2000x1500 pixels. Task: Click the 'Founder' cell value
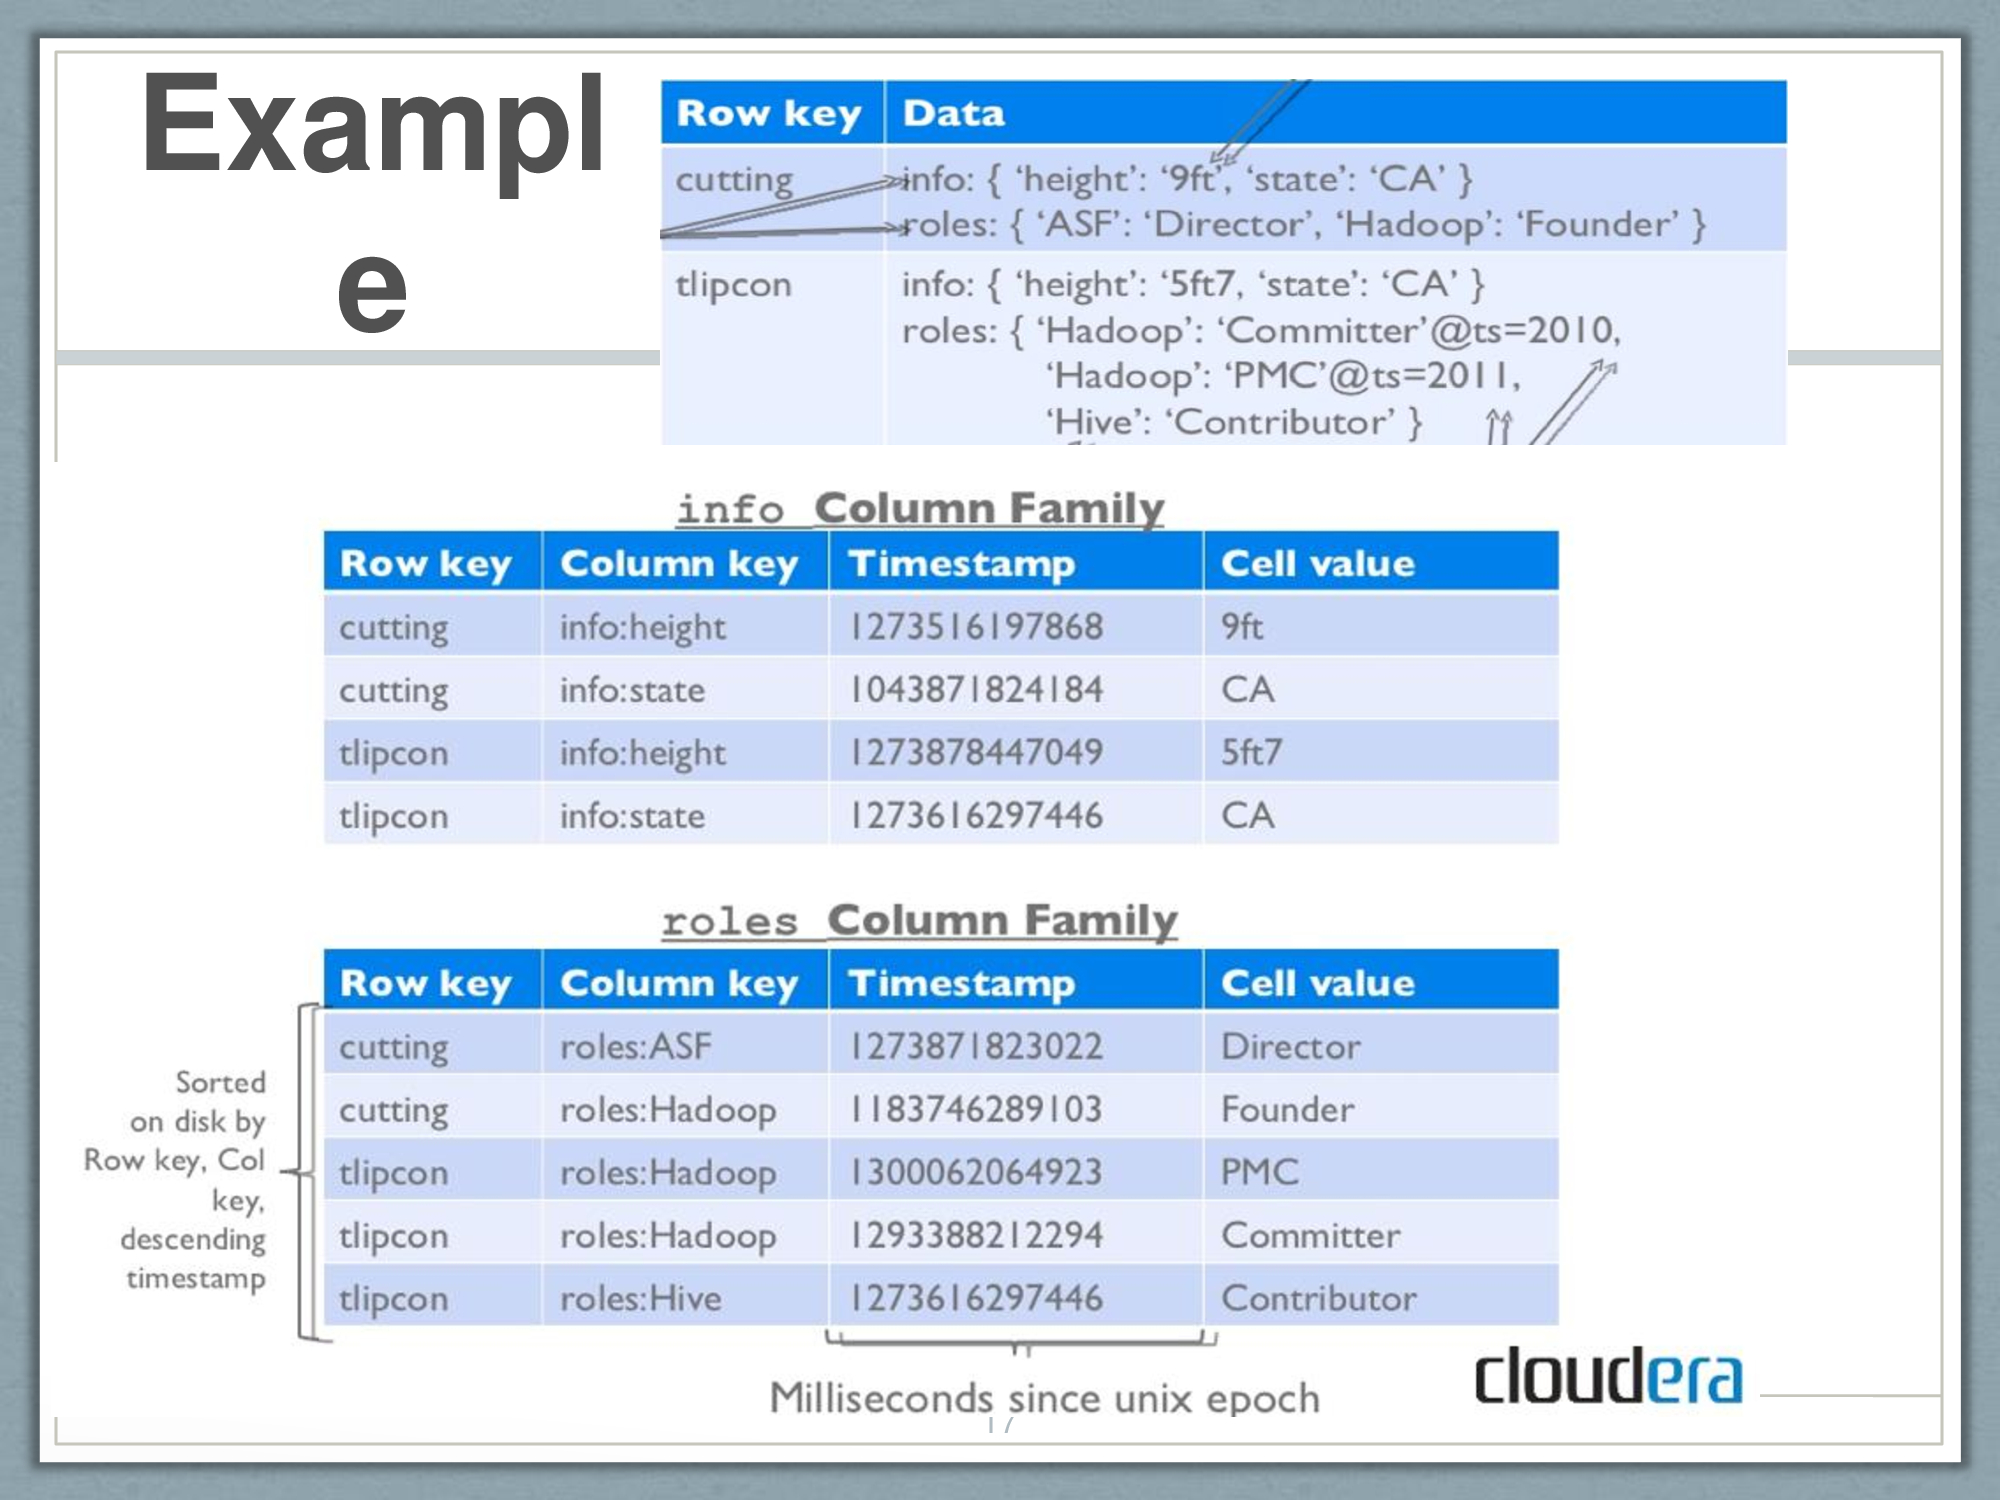[x=1288, y=1110]
